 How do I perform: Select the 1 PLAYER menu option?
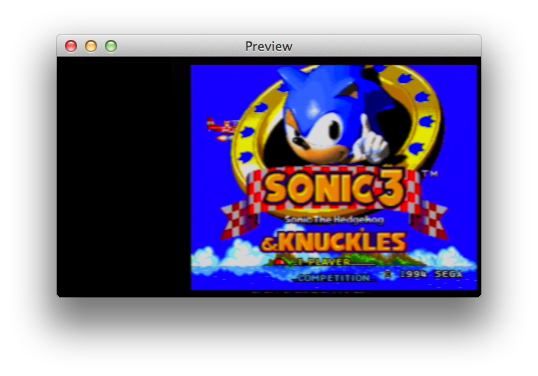point(324,262)
